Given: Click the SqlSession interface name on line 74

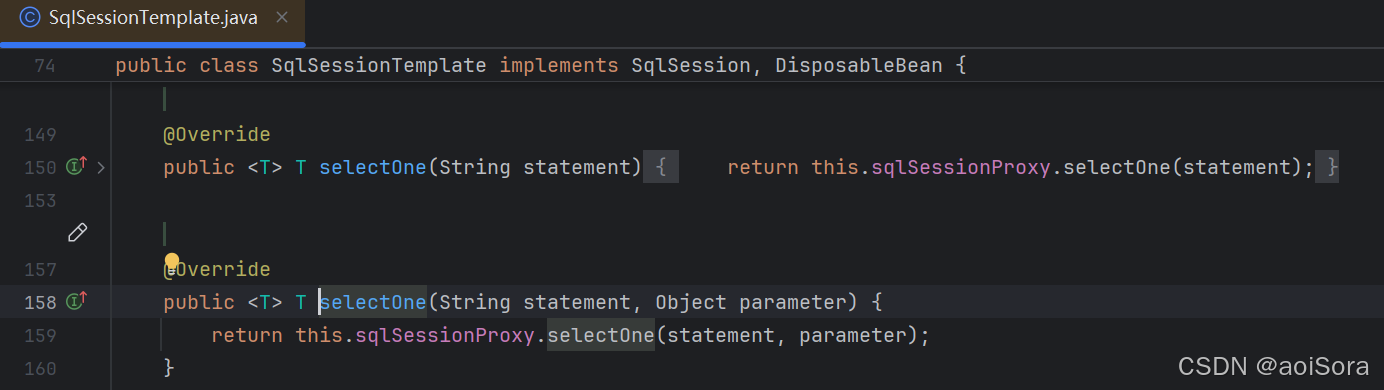Looking at the screenshot, I should click(x=690, y=66).
